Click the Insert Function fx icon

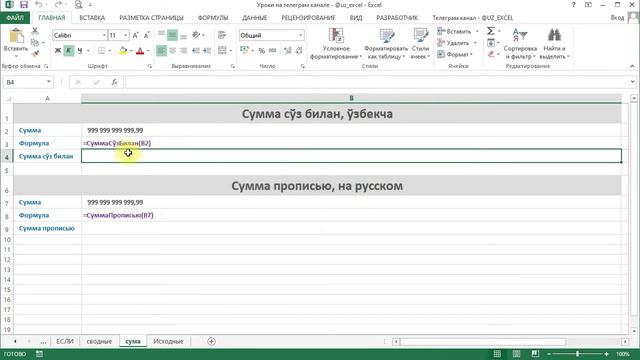click(x=115, y=82)
